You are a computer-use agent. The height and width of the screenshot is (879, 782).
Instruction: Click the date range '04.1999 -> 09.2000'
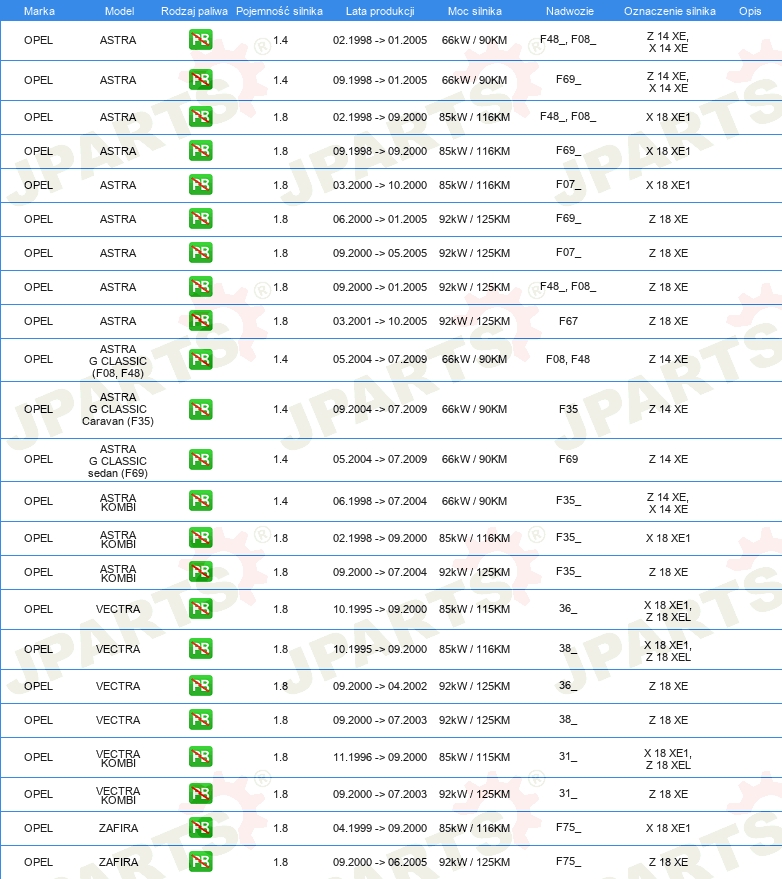point(380,828)
